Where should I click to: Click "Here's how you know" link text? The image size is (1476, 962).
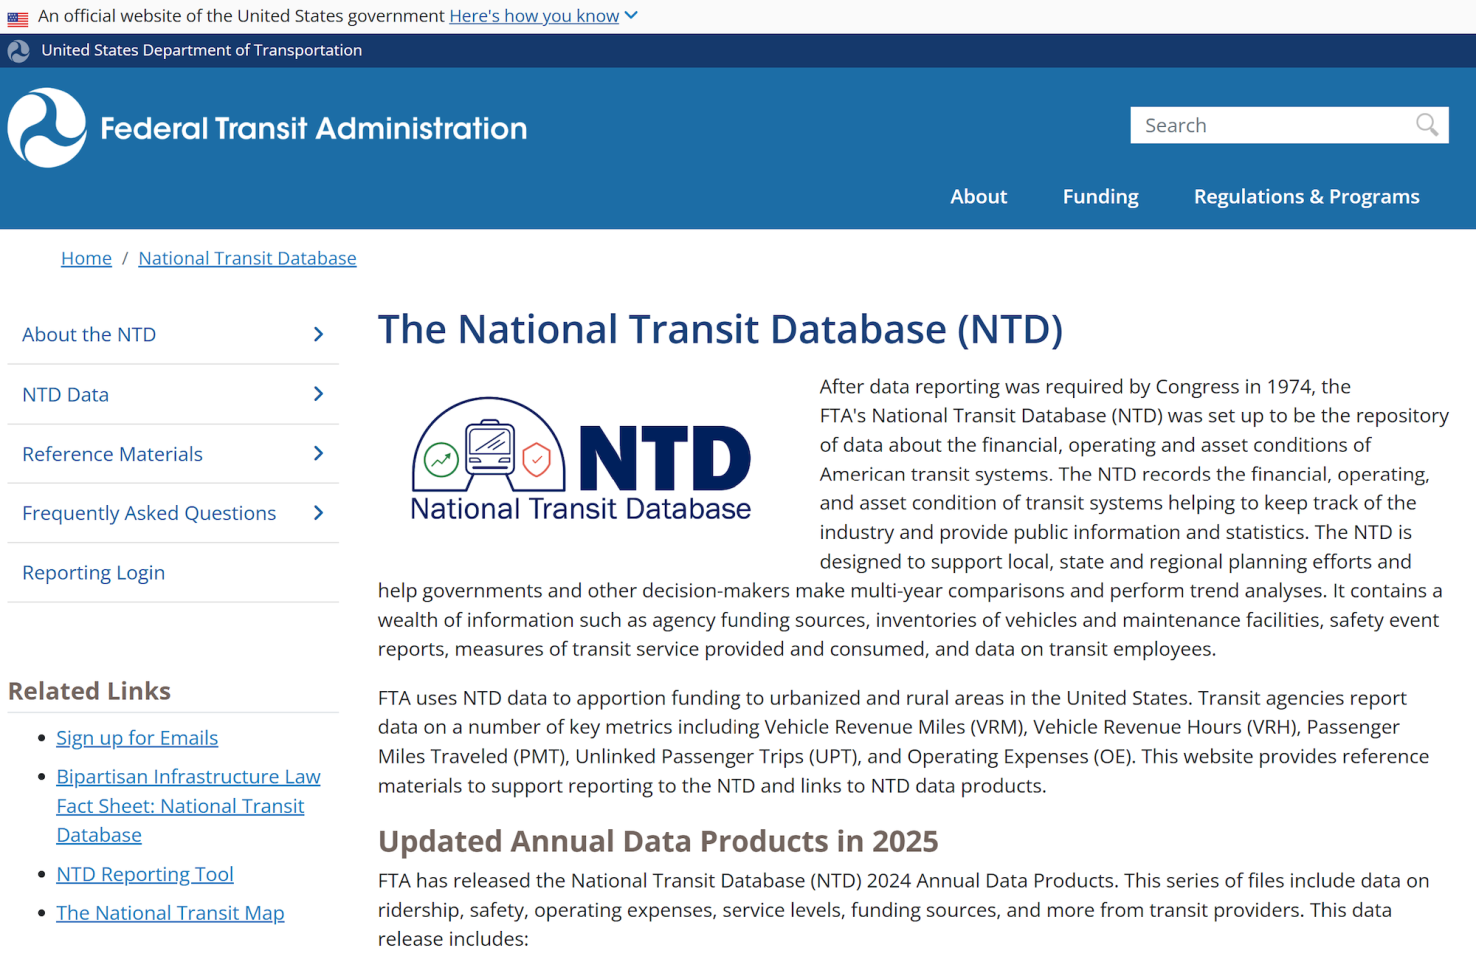(534, 16)
